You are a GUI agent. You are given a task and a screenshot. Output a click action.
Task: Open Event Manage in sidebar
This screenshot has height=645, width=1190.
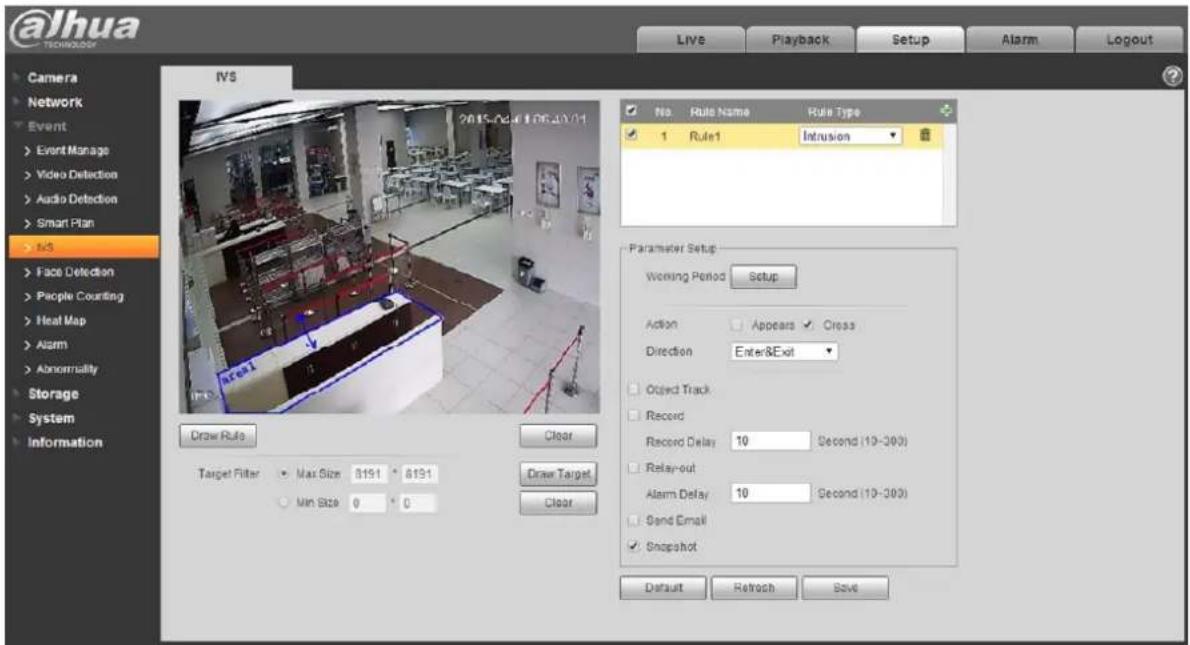point(72,150)
